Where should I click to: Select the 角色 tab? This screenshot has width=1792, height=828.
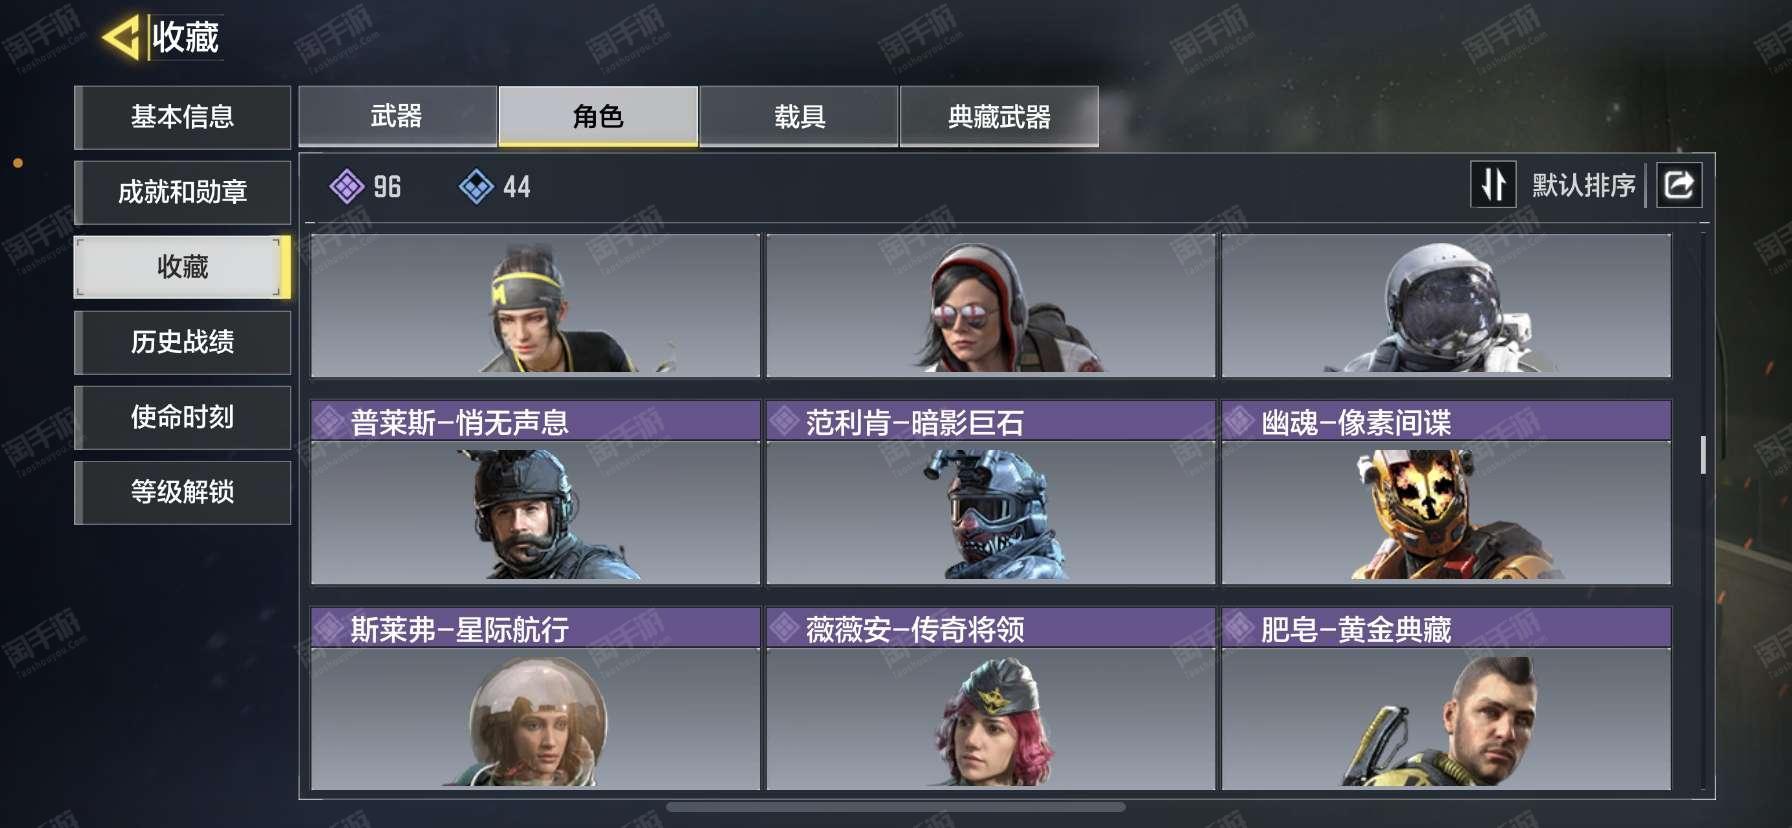[598, 117]
